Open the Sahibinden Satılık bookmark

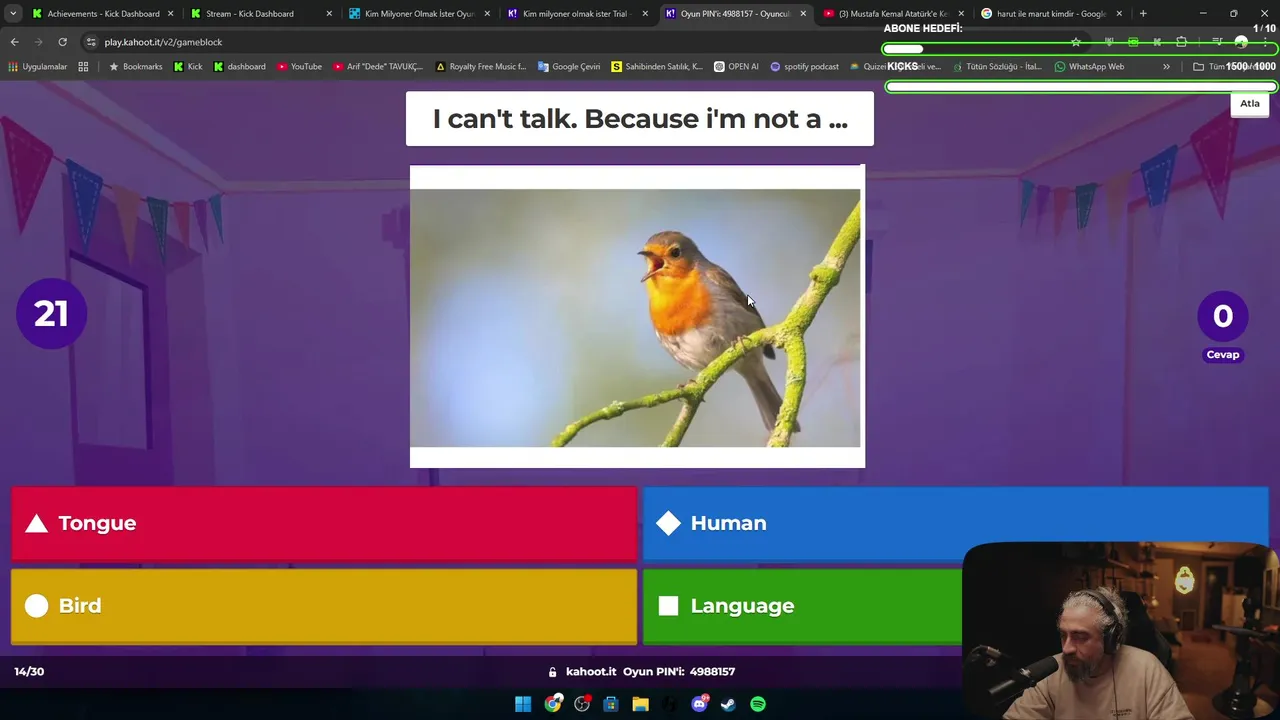point(657,67)
